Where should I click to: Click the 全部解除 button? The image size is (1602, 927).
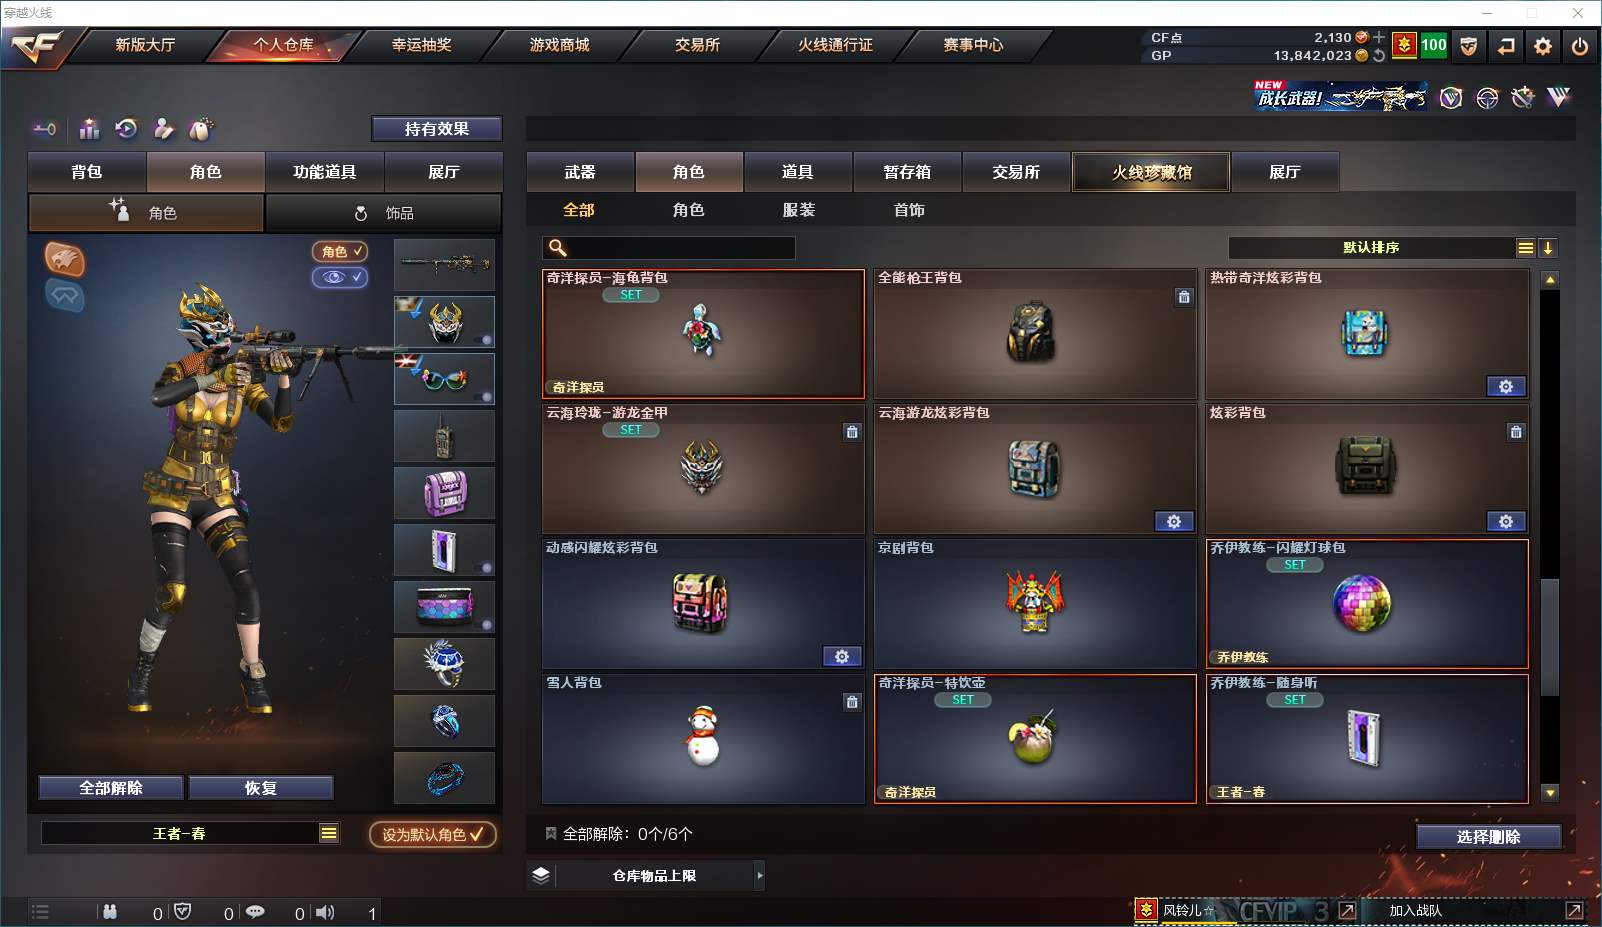(x=111, y=788)
